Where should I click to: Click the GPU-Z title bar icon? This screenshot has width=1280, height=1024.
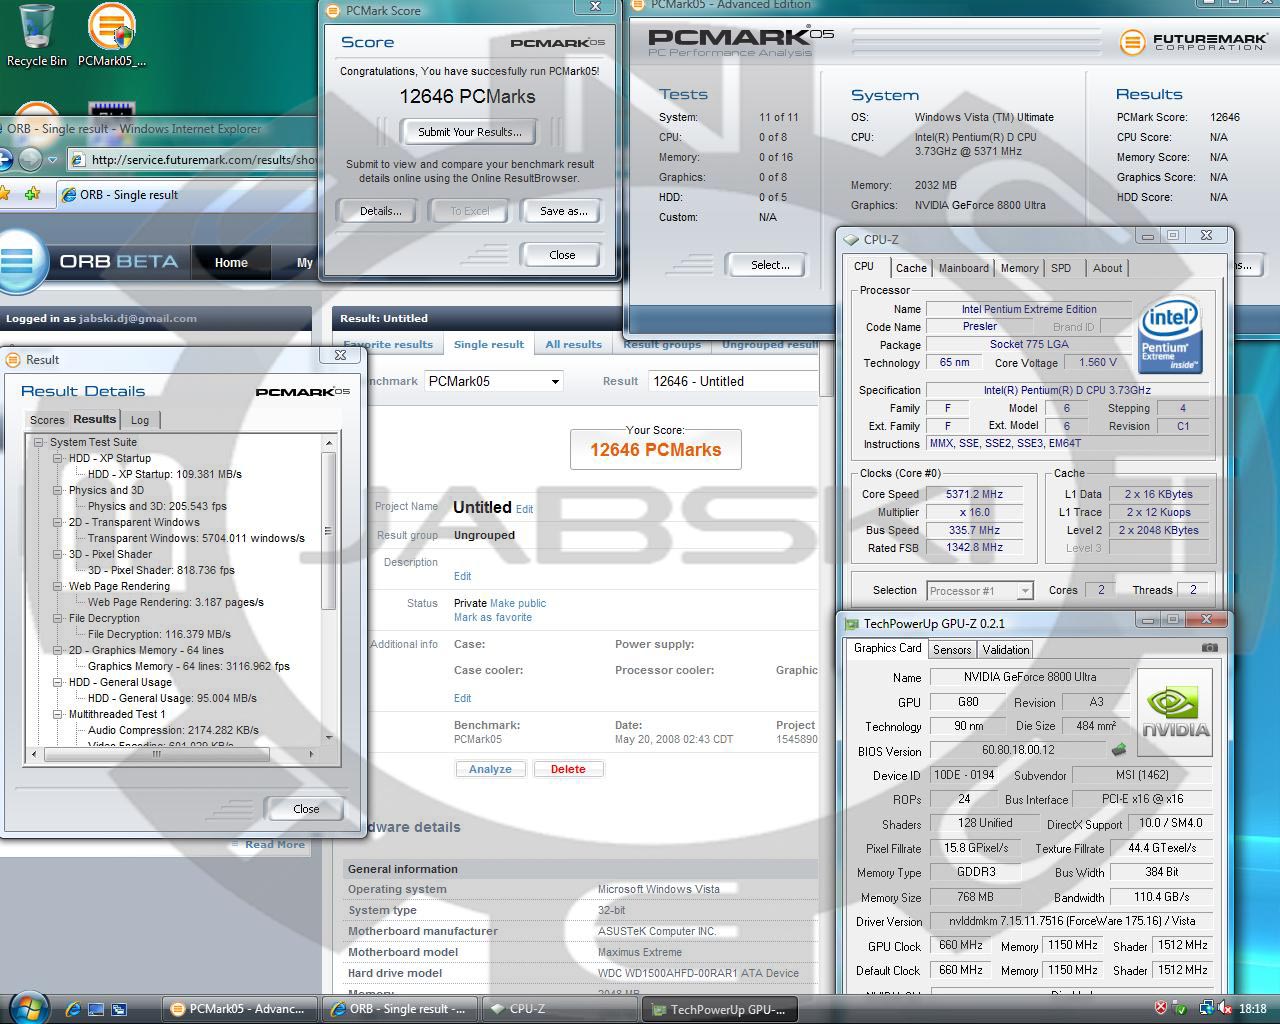(852, 623)
